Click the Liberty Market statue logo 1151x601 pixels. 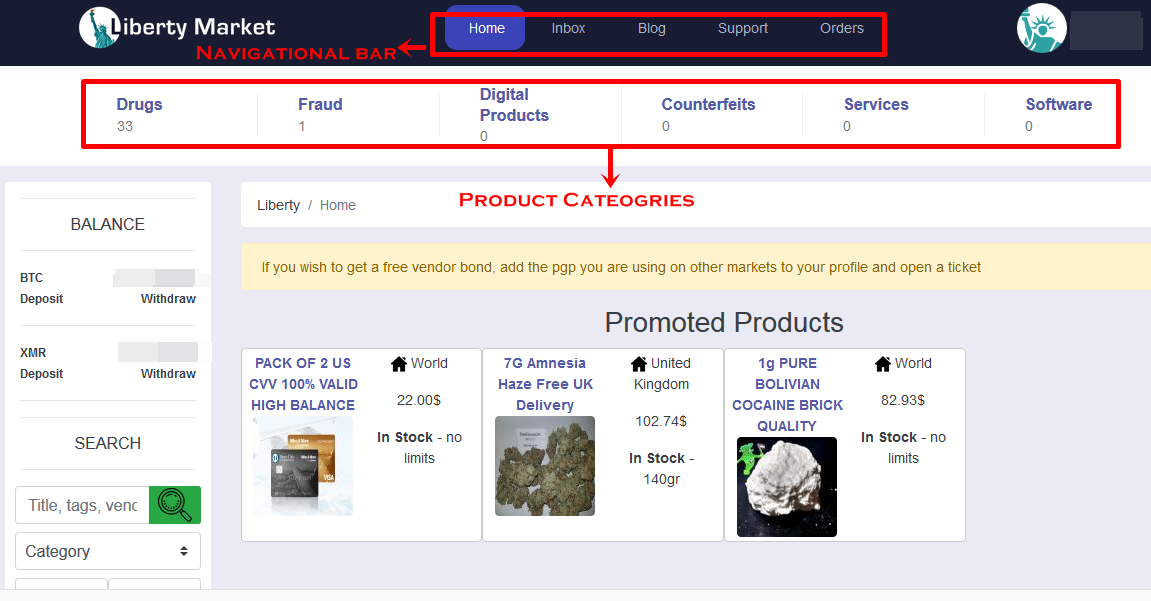(98, 28)
